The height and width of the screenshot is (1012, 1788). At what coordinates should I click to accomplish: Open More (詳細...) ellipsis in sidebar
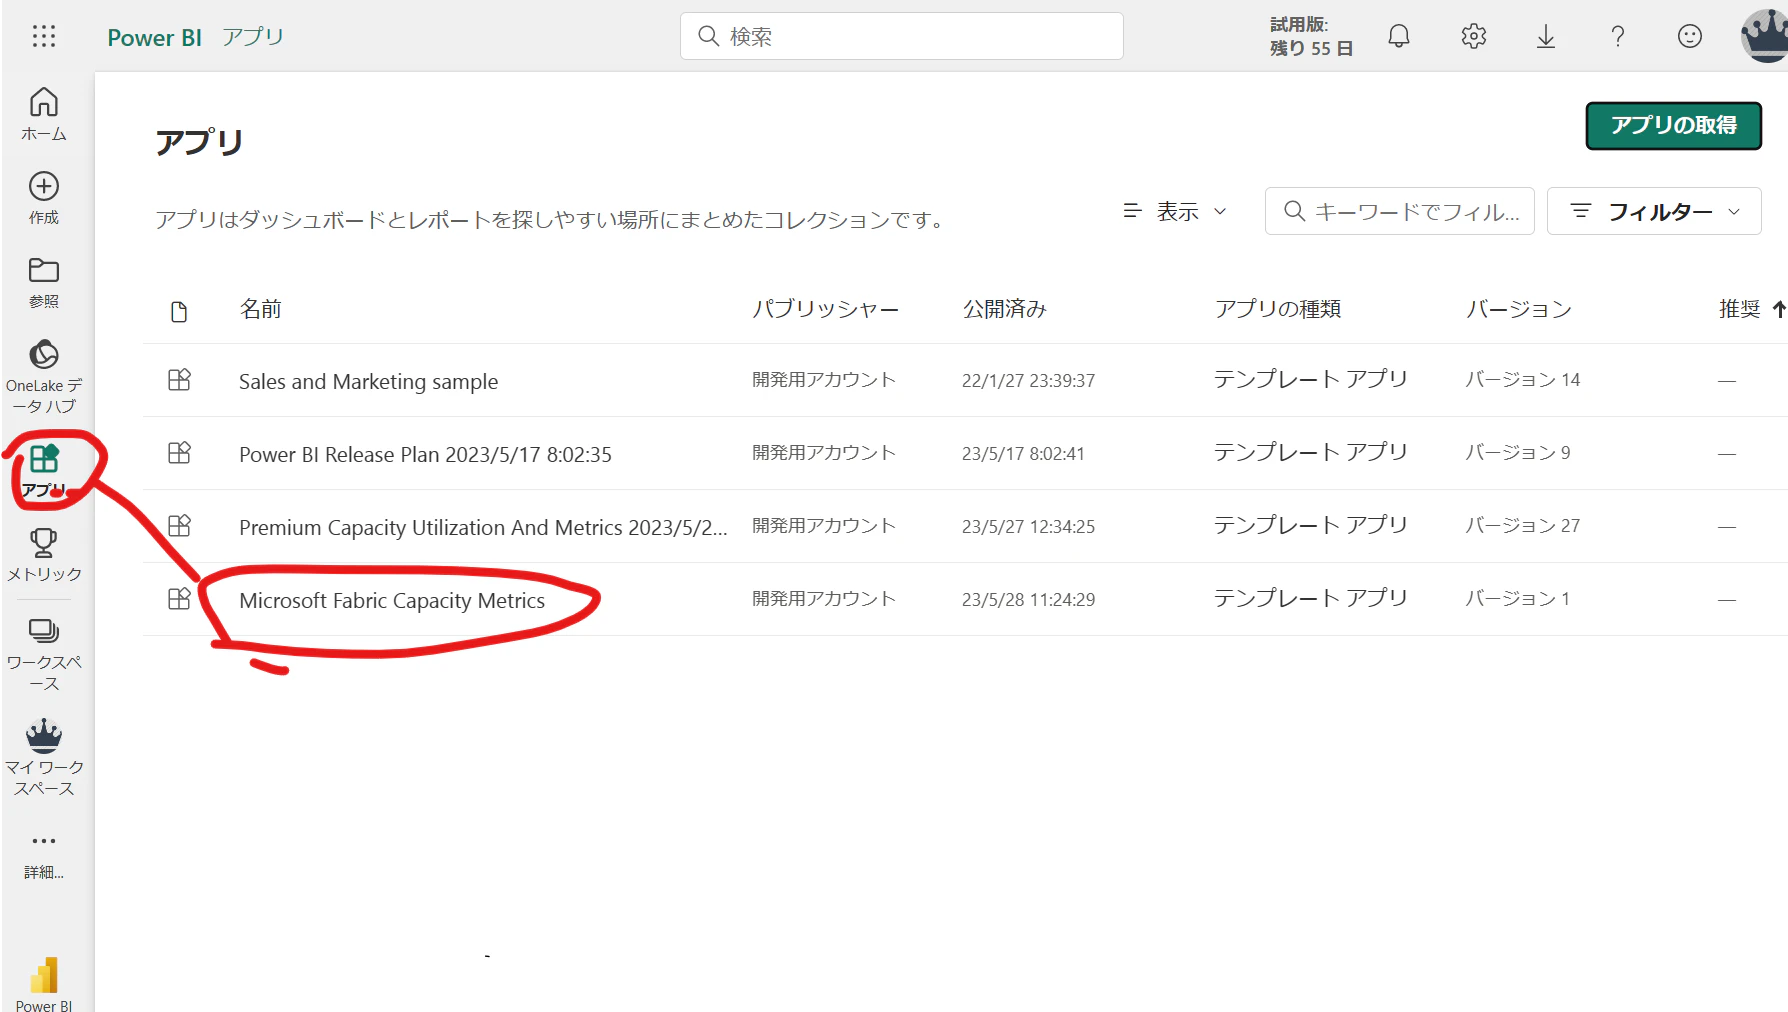click(x=44, y=855)
